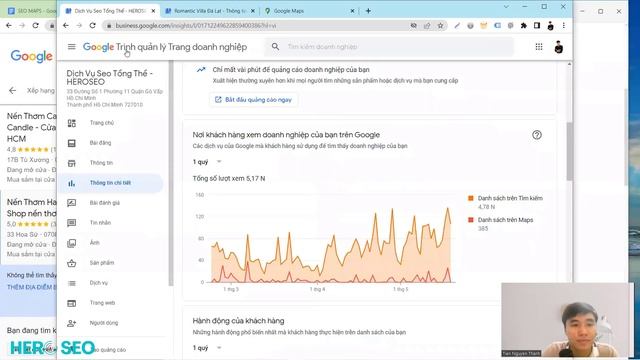The image size is (640, 360).
Task: Switch to the Google Maps tab
Action: pos(309,11)
